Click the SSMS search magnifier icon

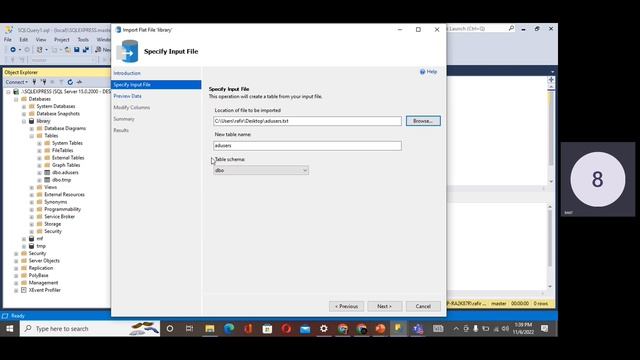click(x=511, y=29)
